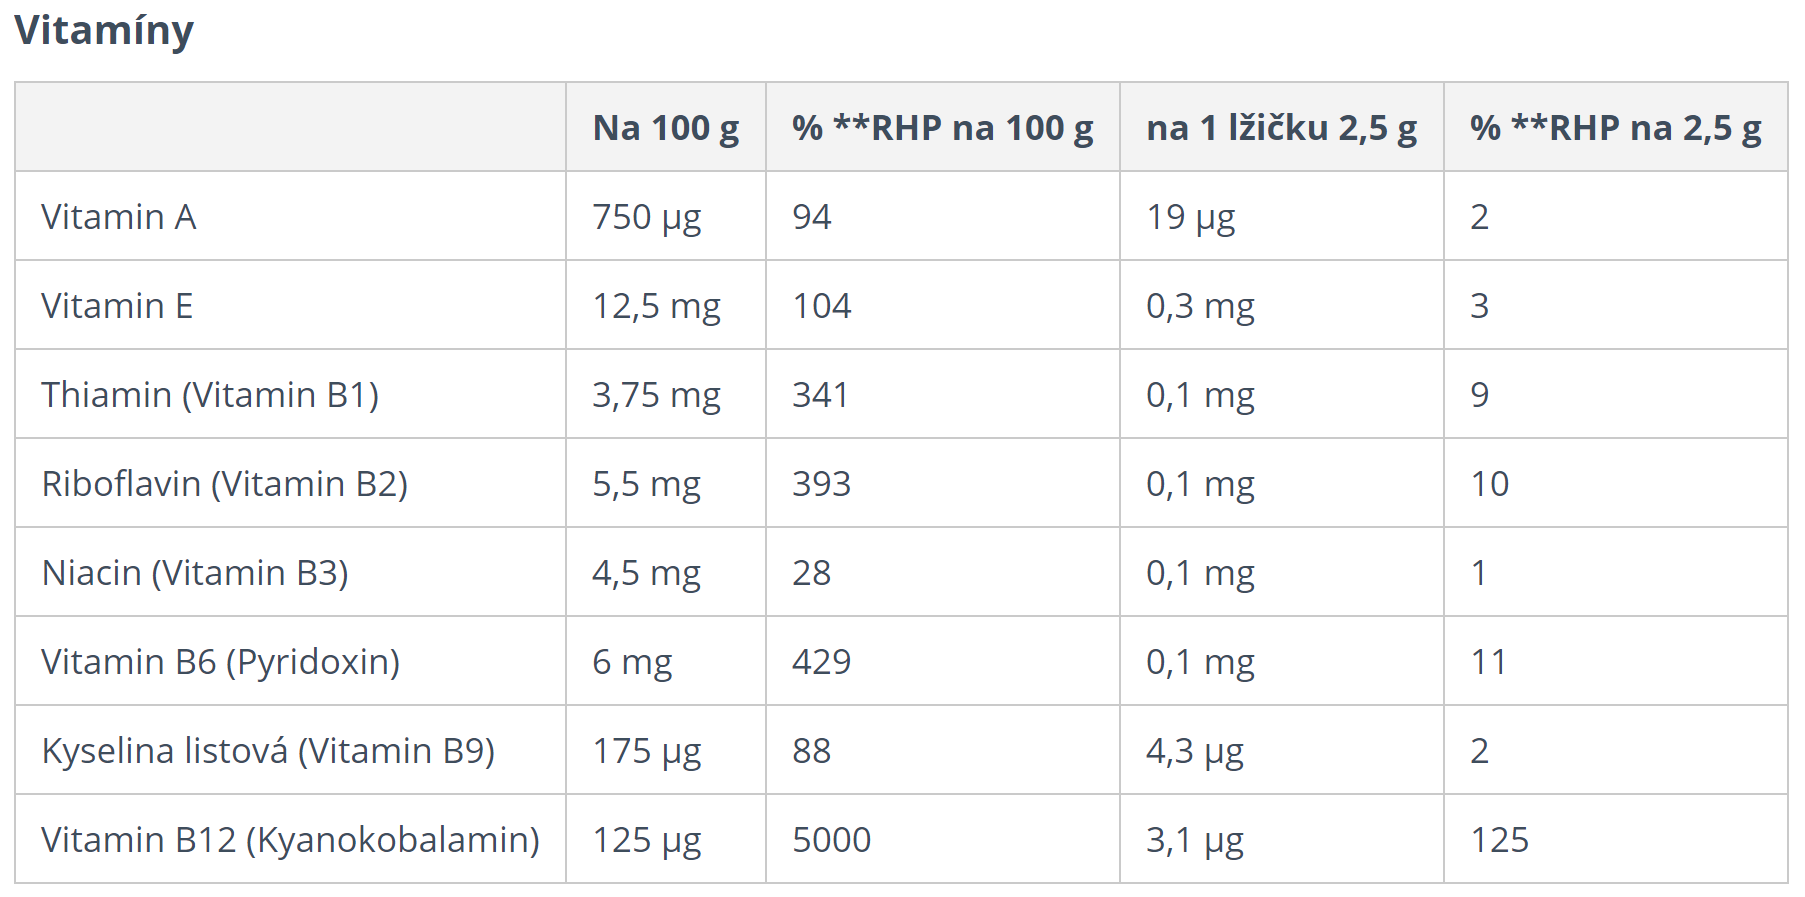
Task: Click the 5000 RHP value
Action: click(x=832, y=840)
